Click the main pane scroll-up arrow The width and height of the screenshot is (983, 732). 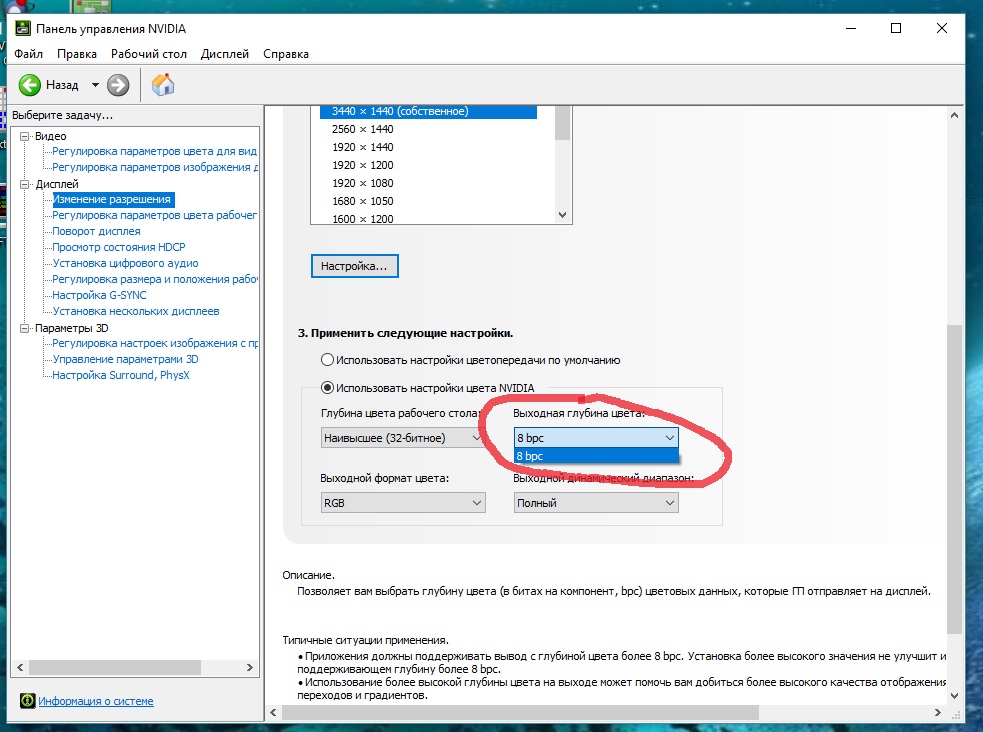click(954, 115)
